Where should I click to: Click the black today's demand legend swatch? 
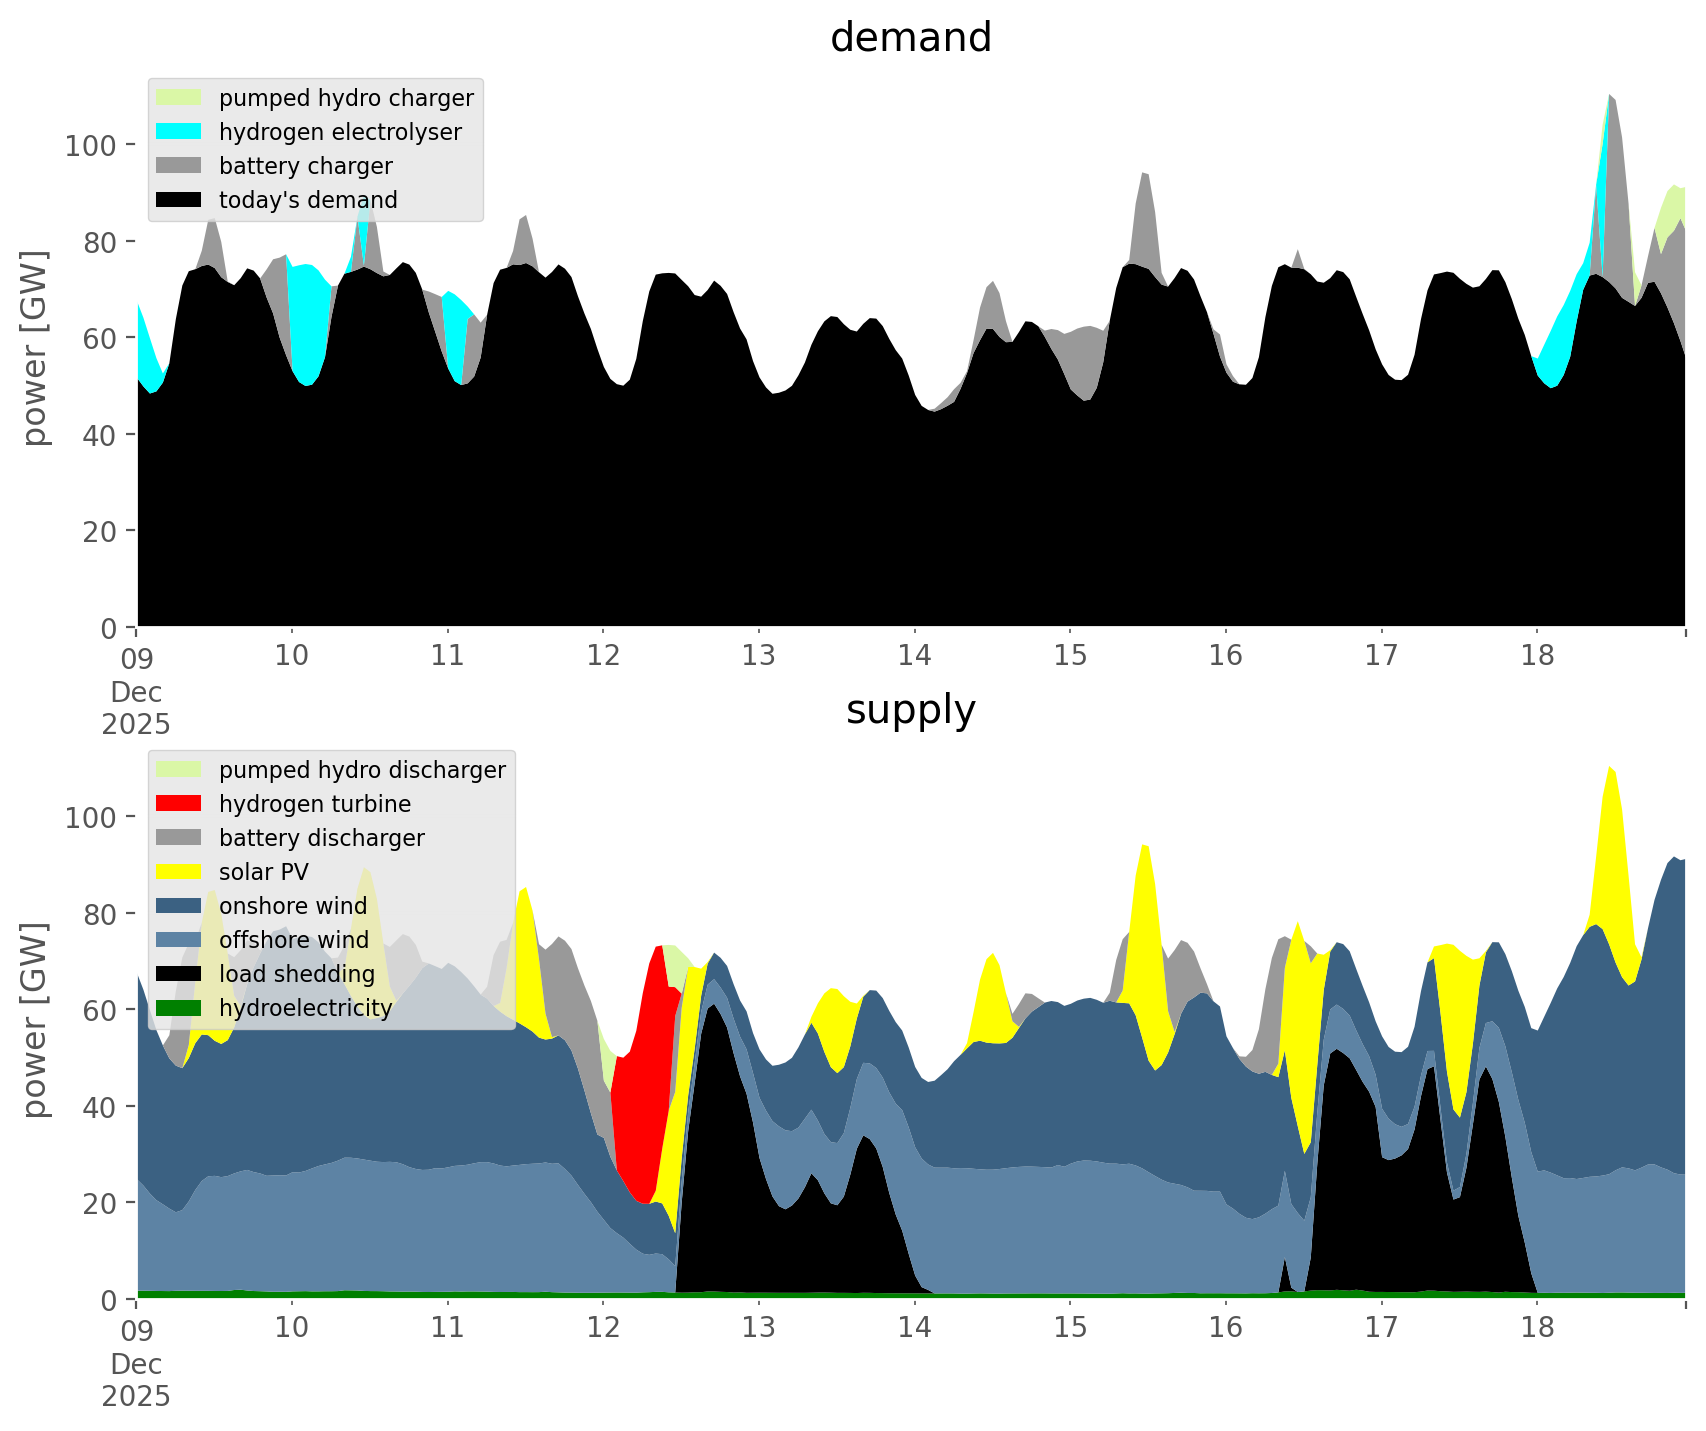(179, 200)
